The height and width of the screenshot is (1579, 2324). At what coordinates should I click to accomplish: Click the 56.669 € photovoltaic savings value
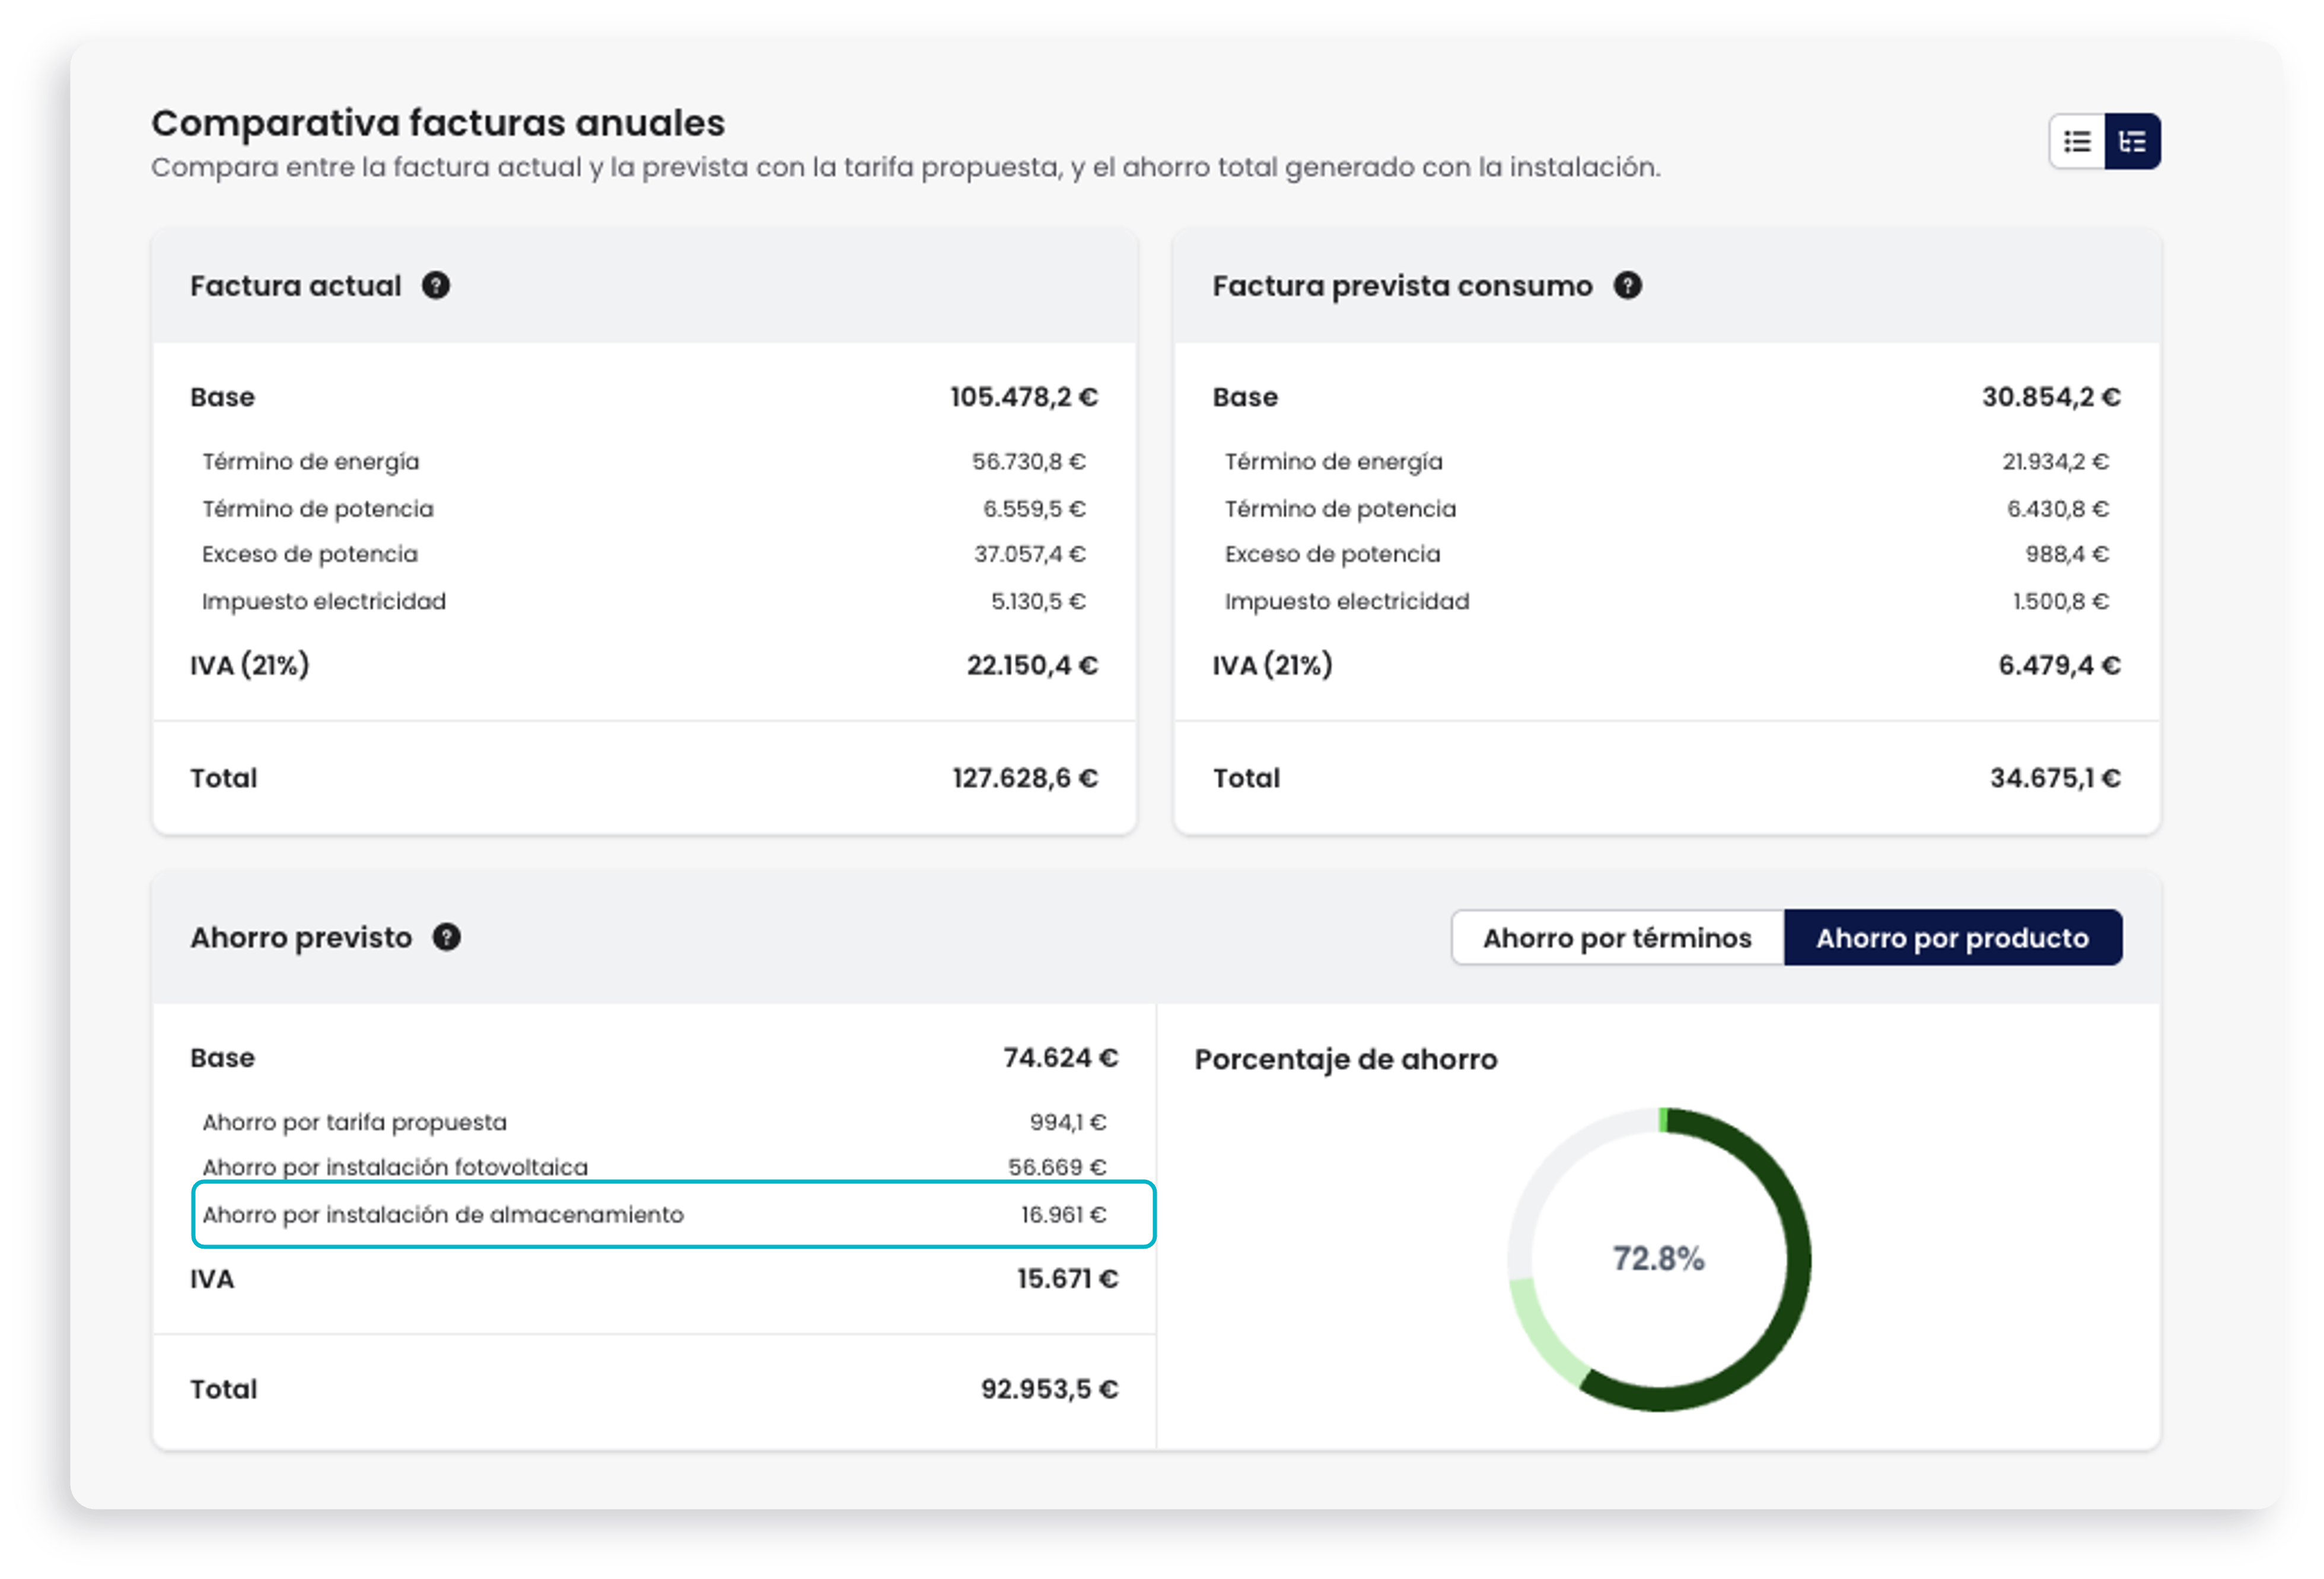pos(1056,1167)
